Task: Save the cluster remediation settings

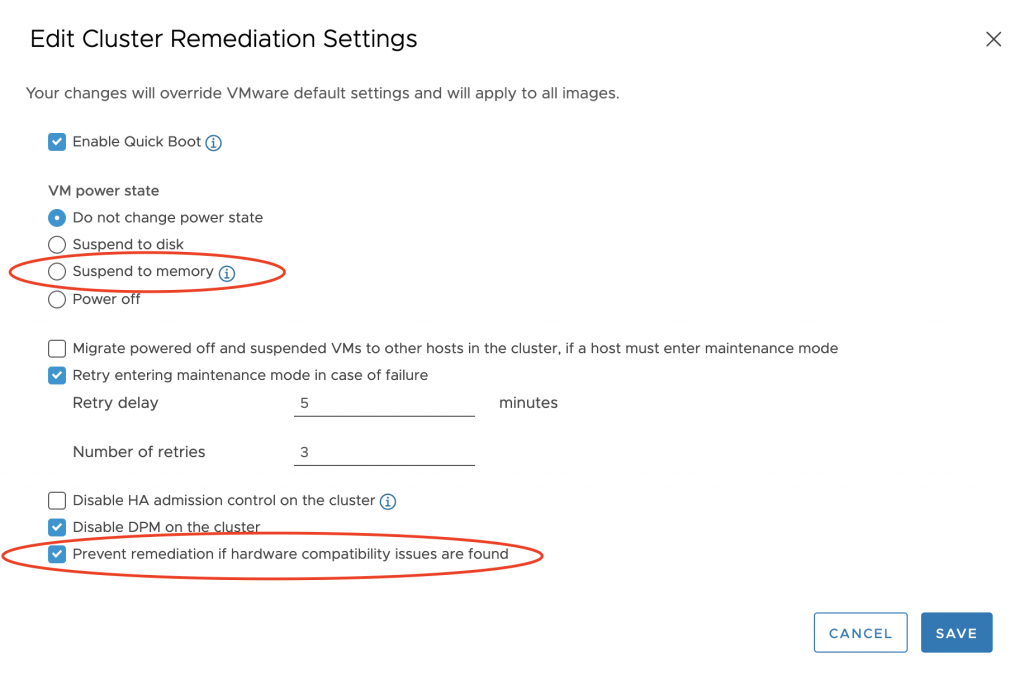Action: [x=956, y=633]
